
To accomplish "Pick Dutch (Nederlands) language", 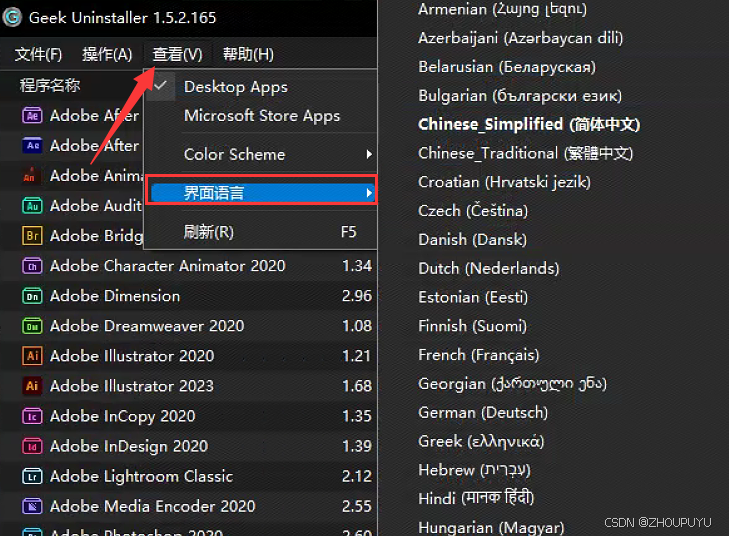I will (489, 269).
